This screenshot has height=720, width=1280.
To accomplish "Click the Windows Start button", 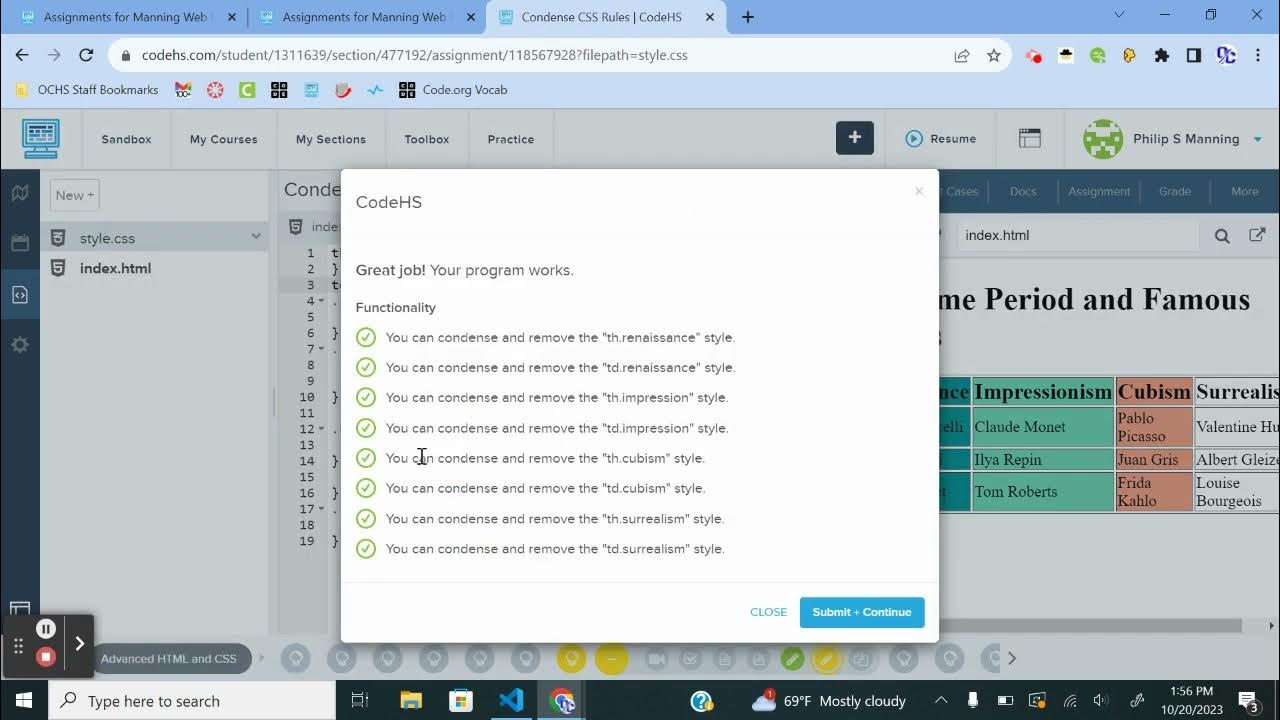I will tap(23, 700).
